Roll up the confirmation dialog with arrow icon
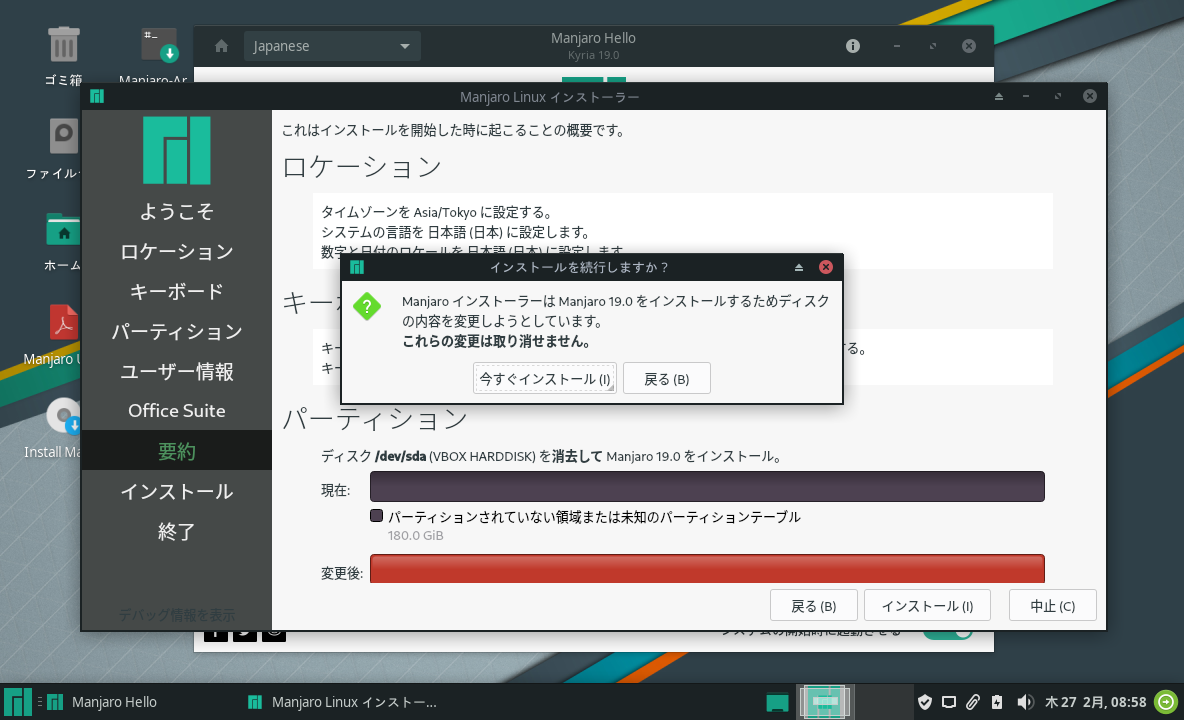Image resolution: width=1184 pixels, height=720 pixels. (x=799, y=267)
